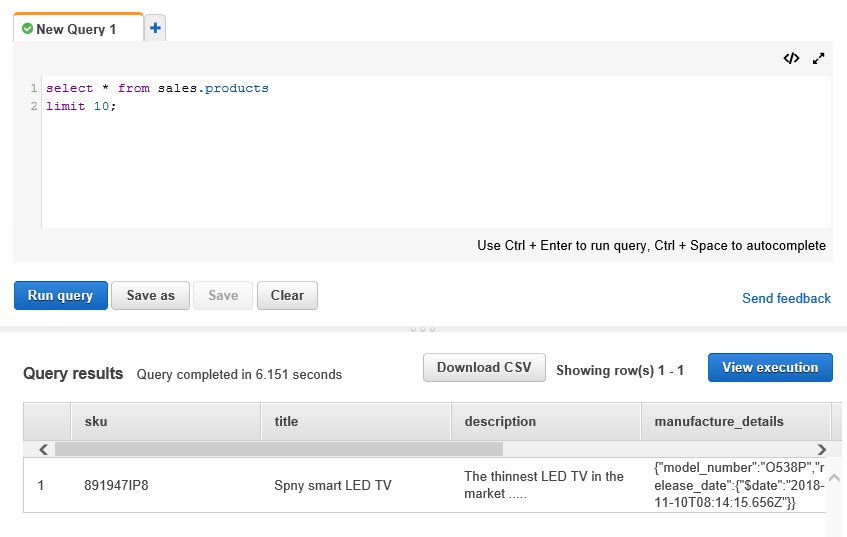Click the up chevron beside result row
Screen dimensions: 847x537
pos(834,478)
